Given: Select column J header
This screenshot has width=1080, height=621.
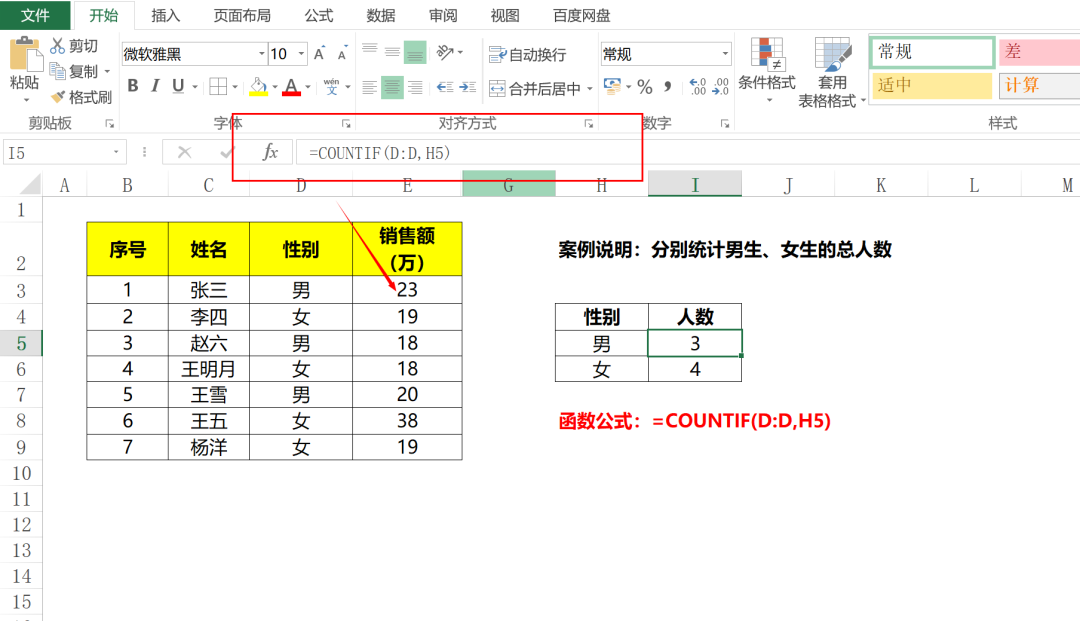Looking at the screenshot, I should [x=788, y=185].
